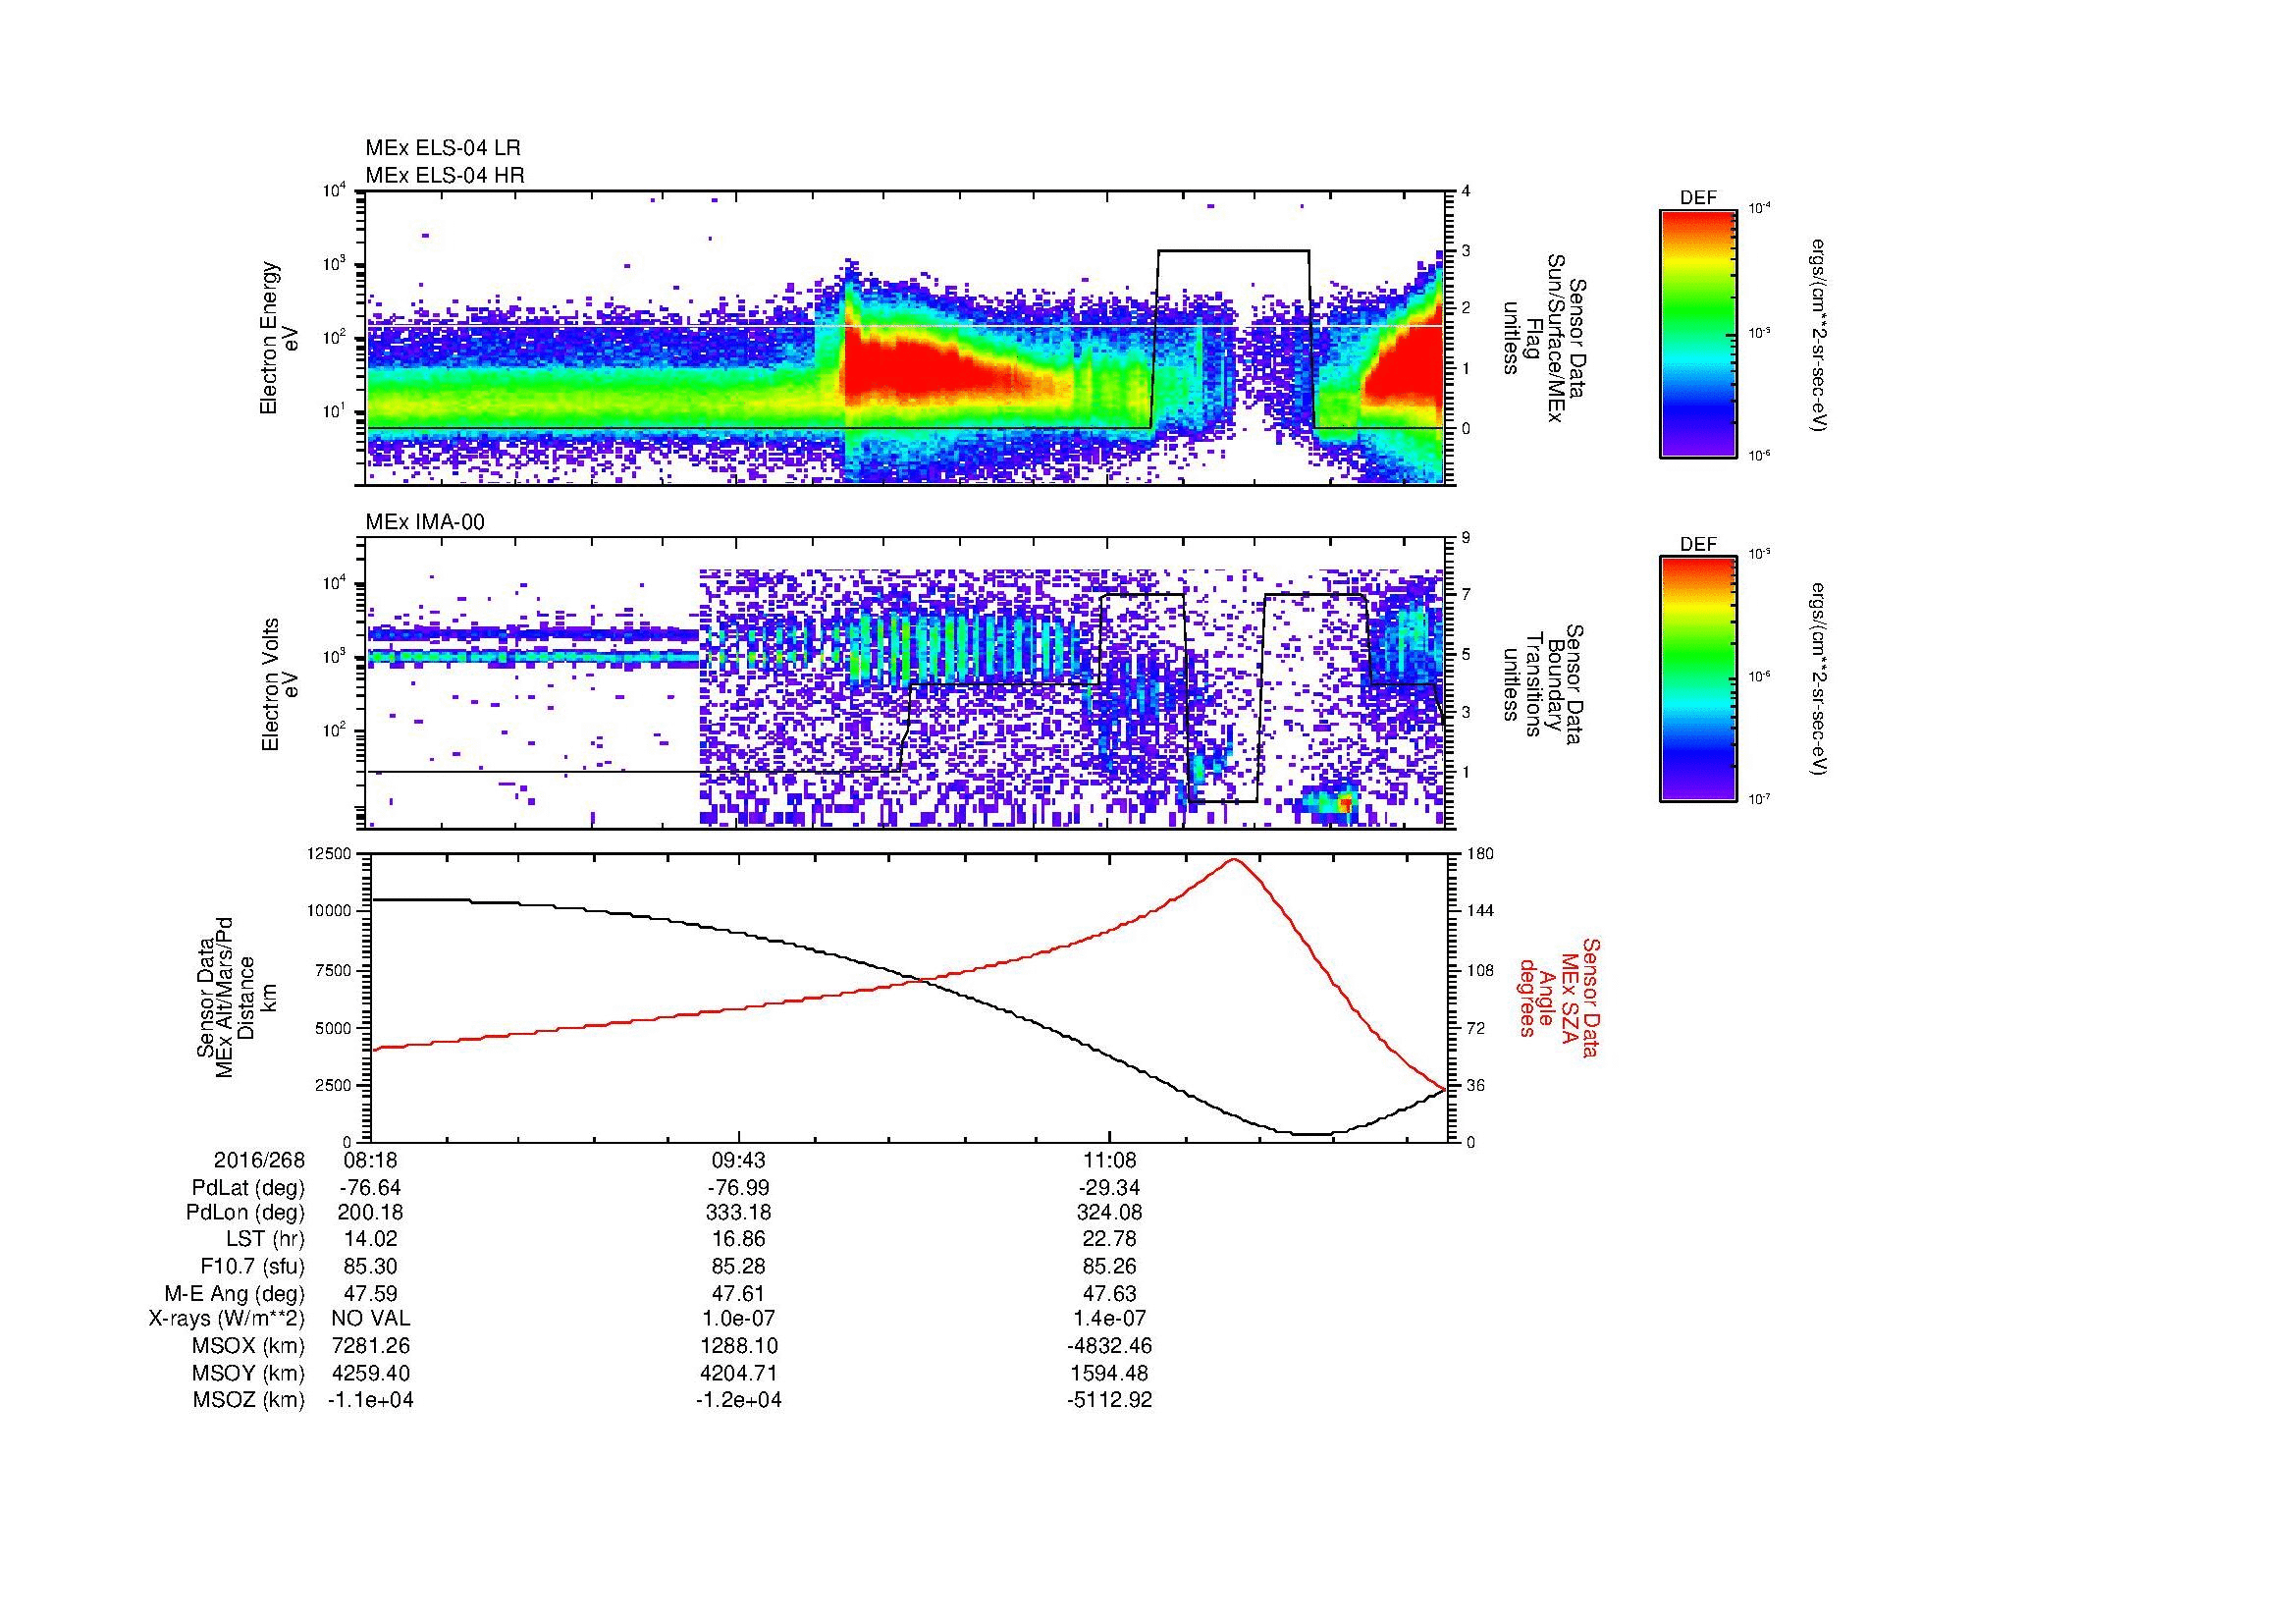Image resolution: width=2296 pixels, height=1623 pixels.
Task: Click the '11:08' time tick label
Action: click(x=1109, y=1160)
